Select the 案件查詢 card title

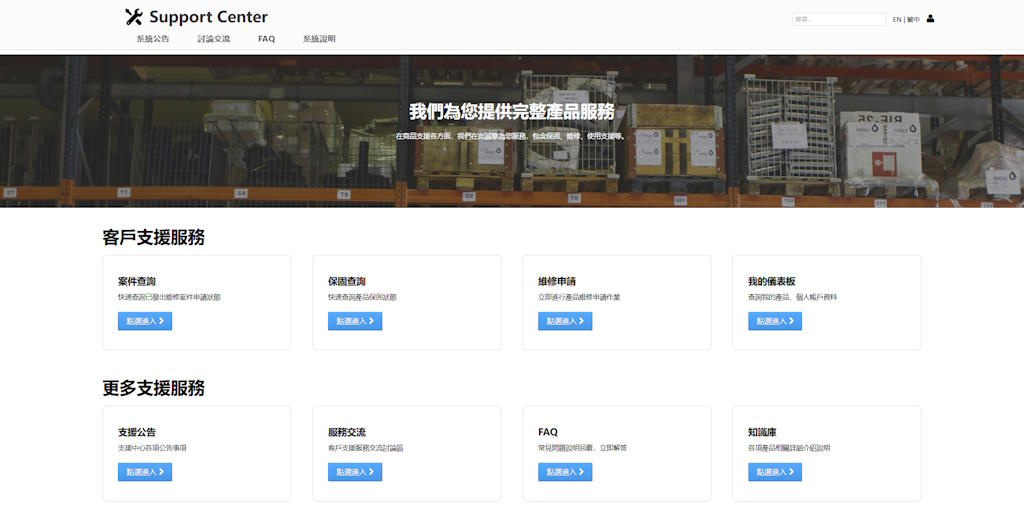[x=137, y=282]
